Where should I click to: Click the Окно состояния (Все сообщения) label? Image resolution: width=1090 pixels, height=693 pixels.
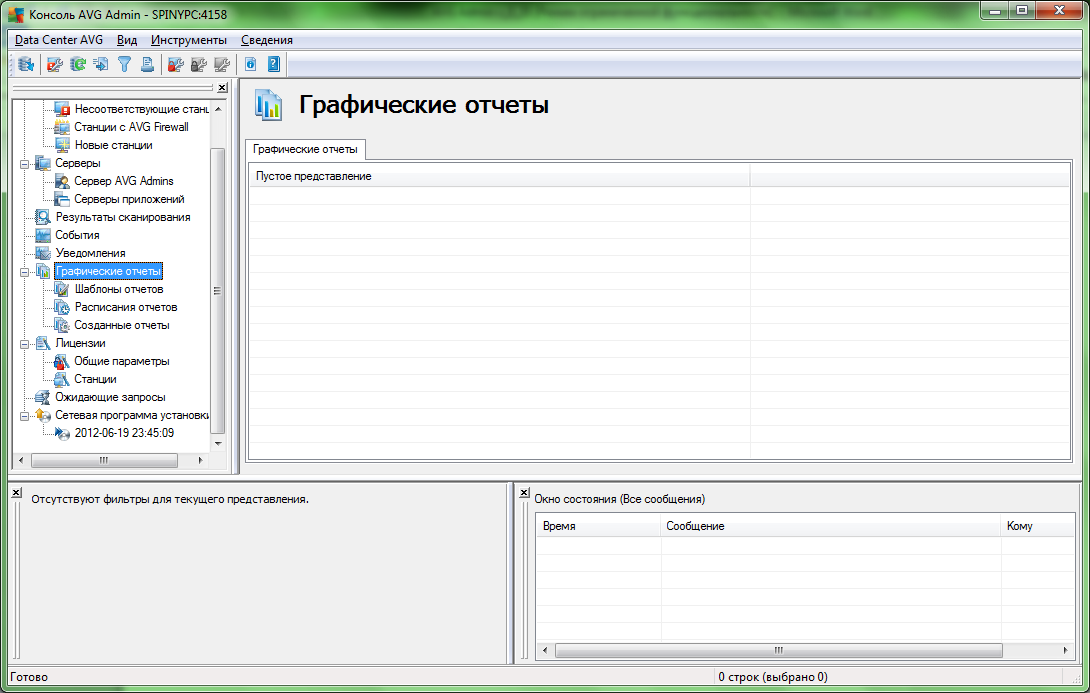pyautogui.click(x=619, y=499)
